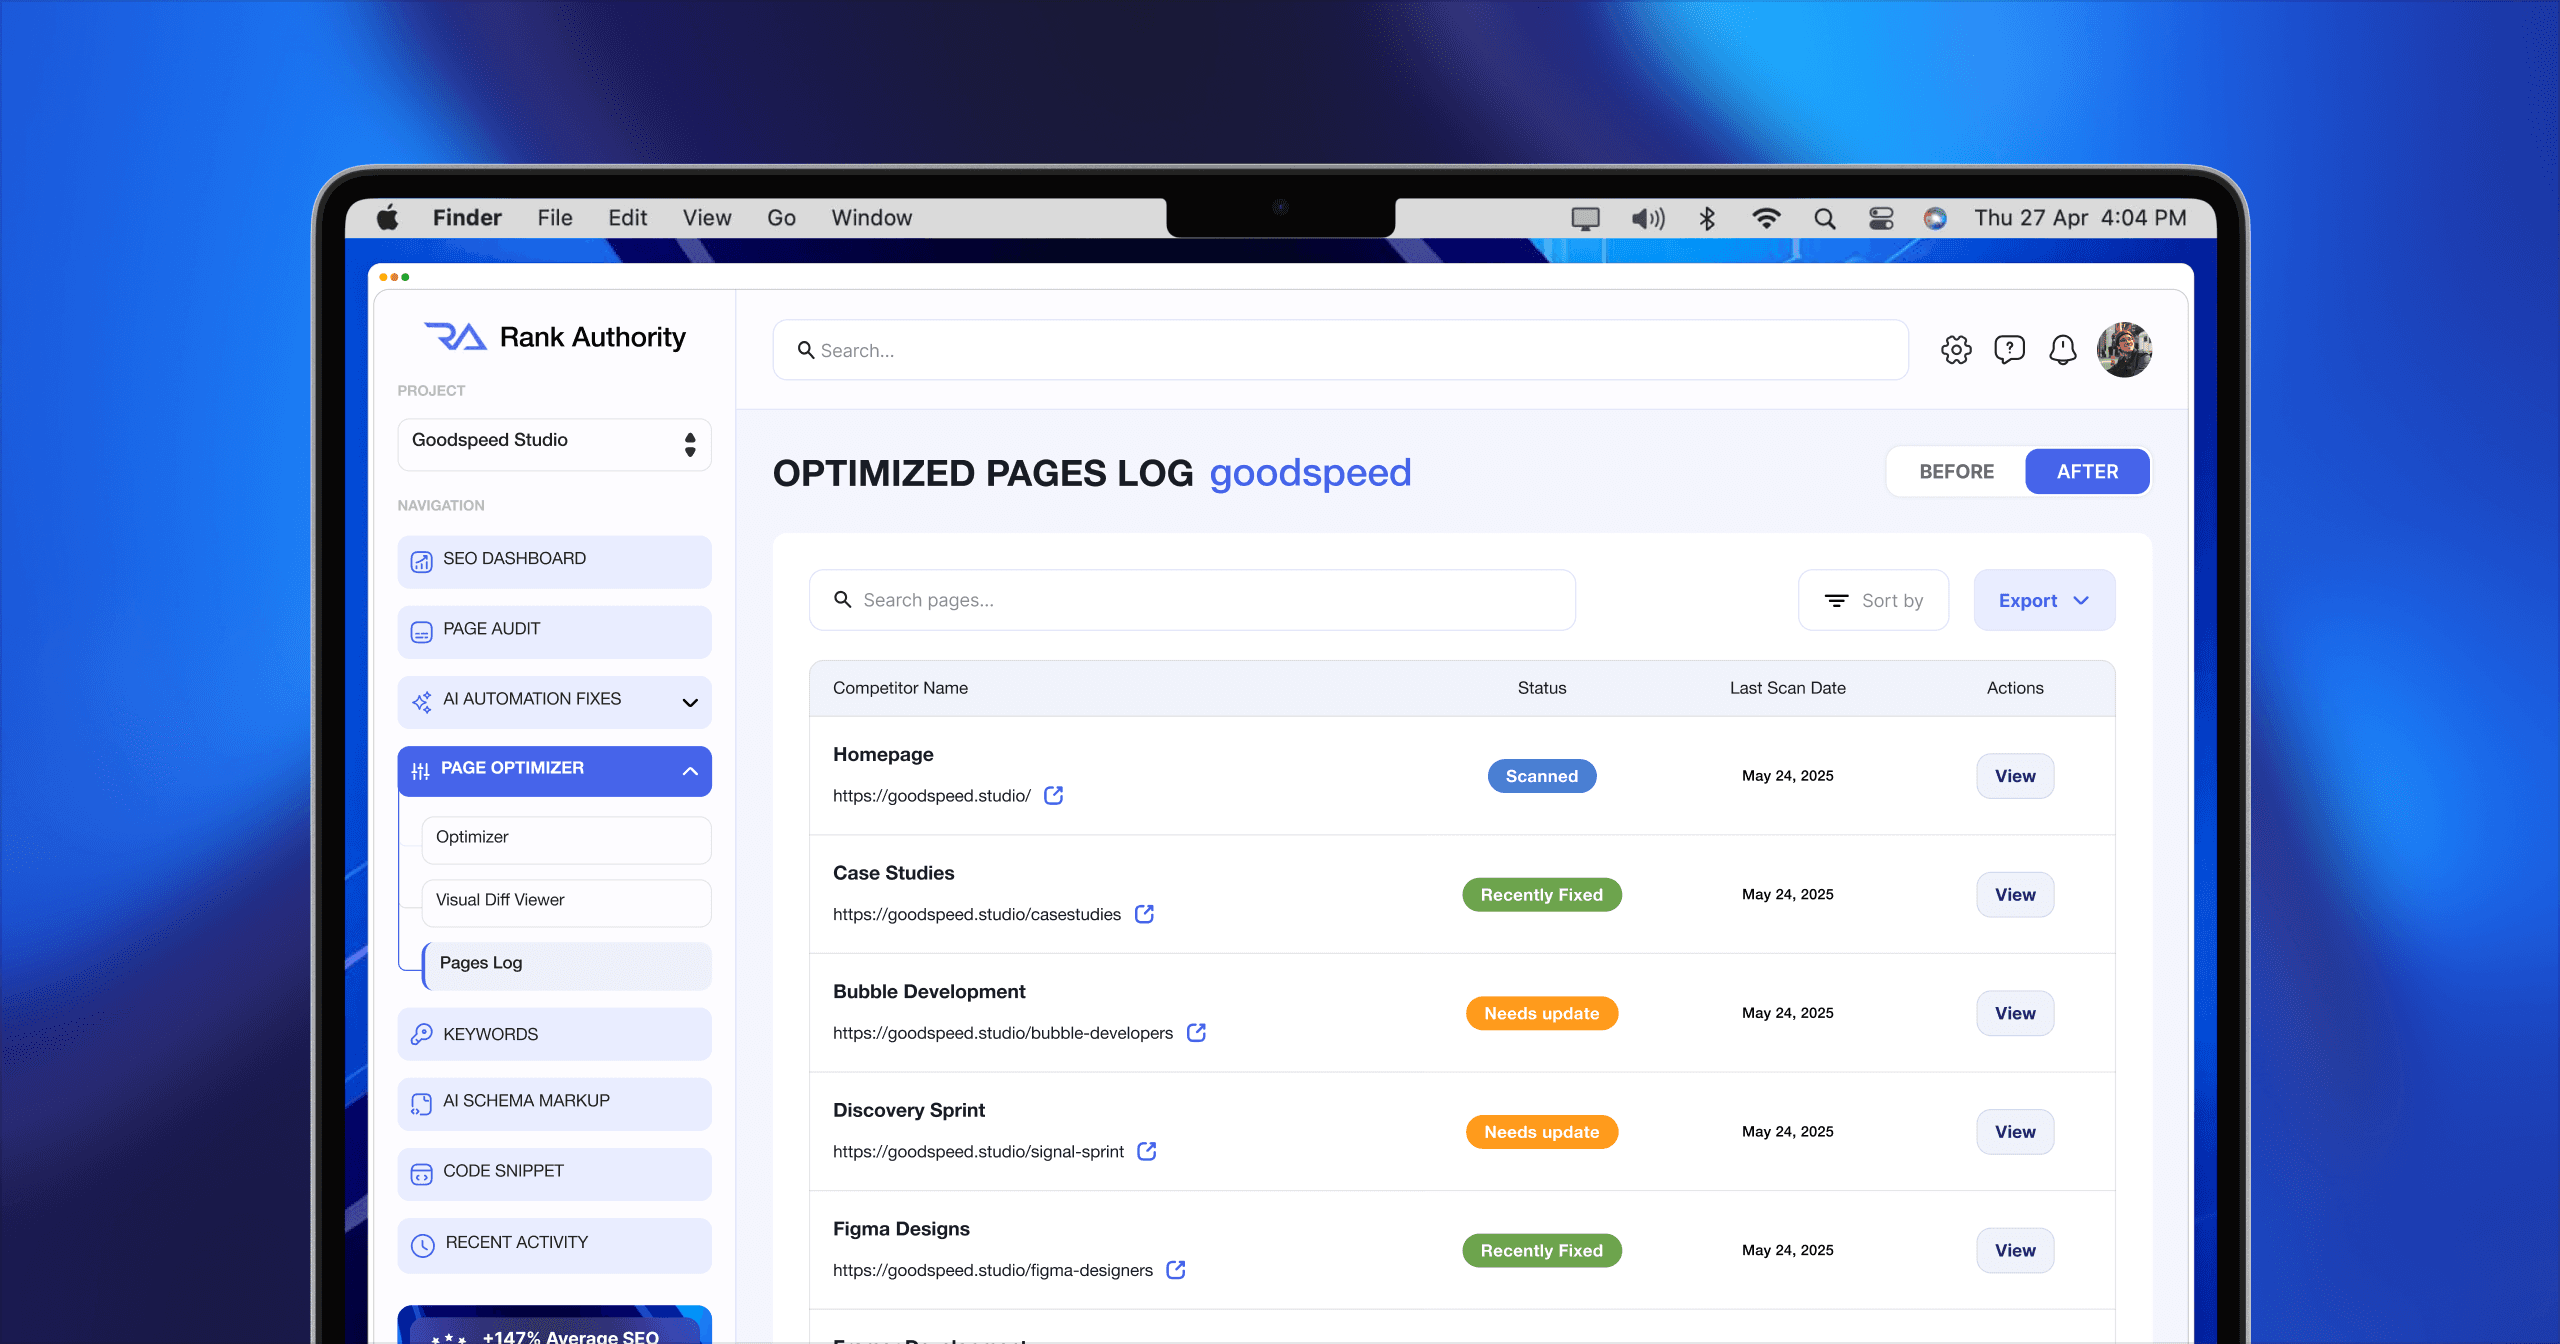Image resolution: width=2560 pixels, height=1344 pixels.
Task: Open SEO Dashboard navigation item
Action: tap(554, 560)
